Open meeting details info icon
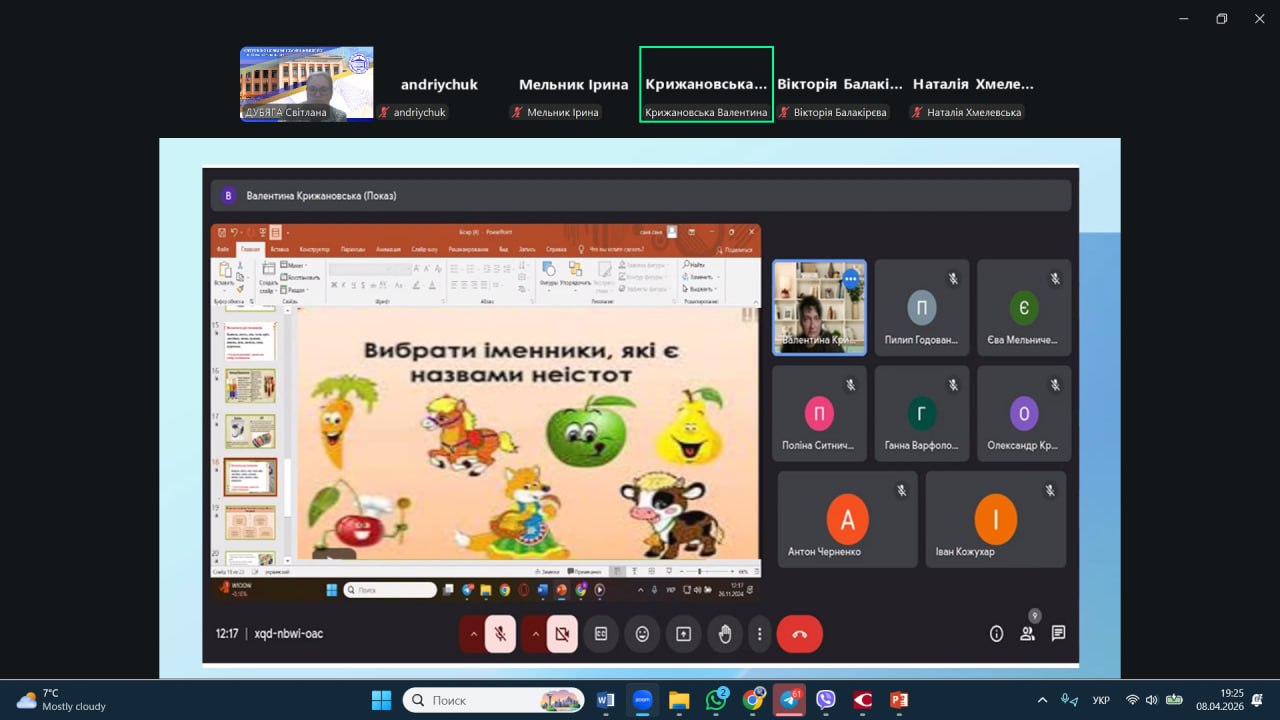1280x720 pixels. (996, 633)
